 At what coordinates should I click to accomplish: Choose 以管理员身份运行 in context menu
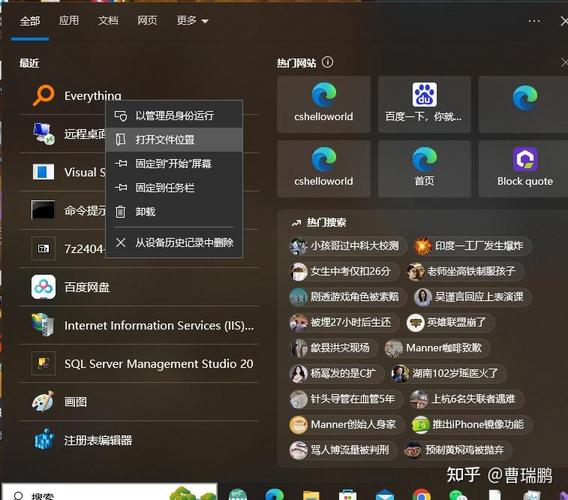click(174, 116)
